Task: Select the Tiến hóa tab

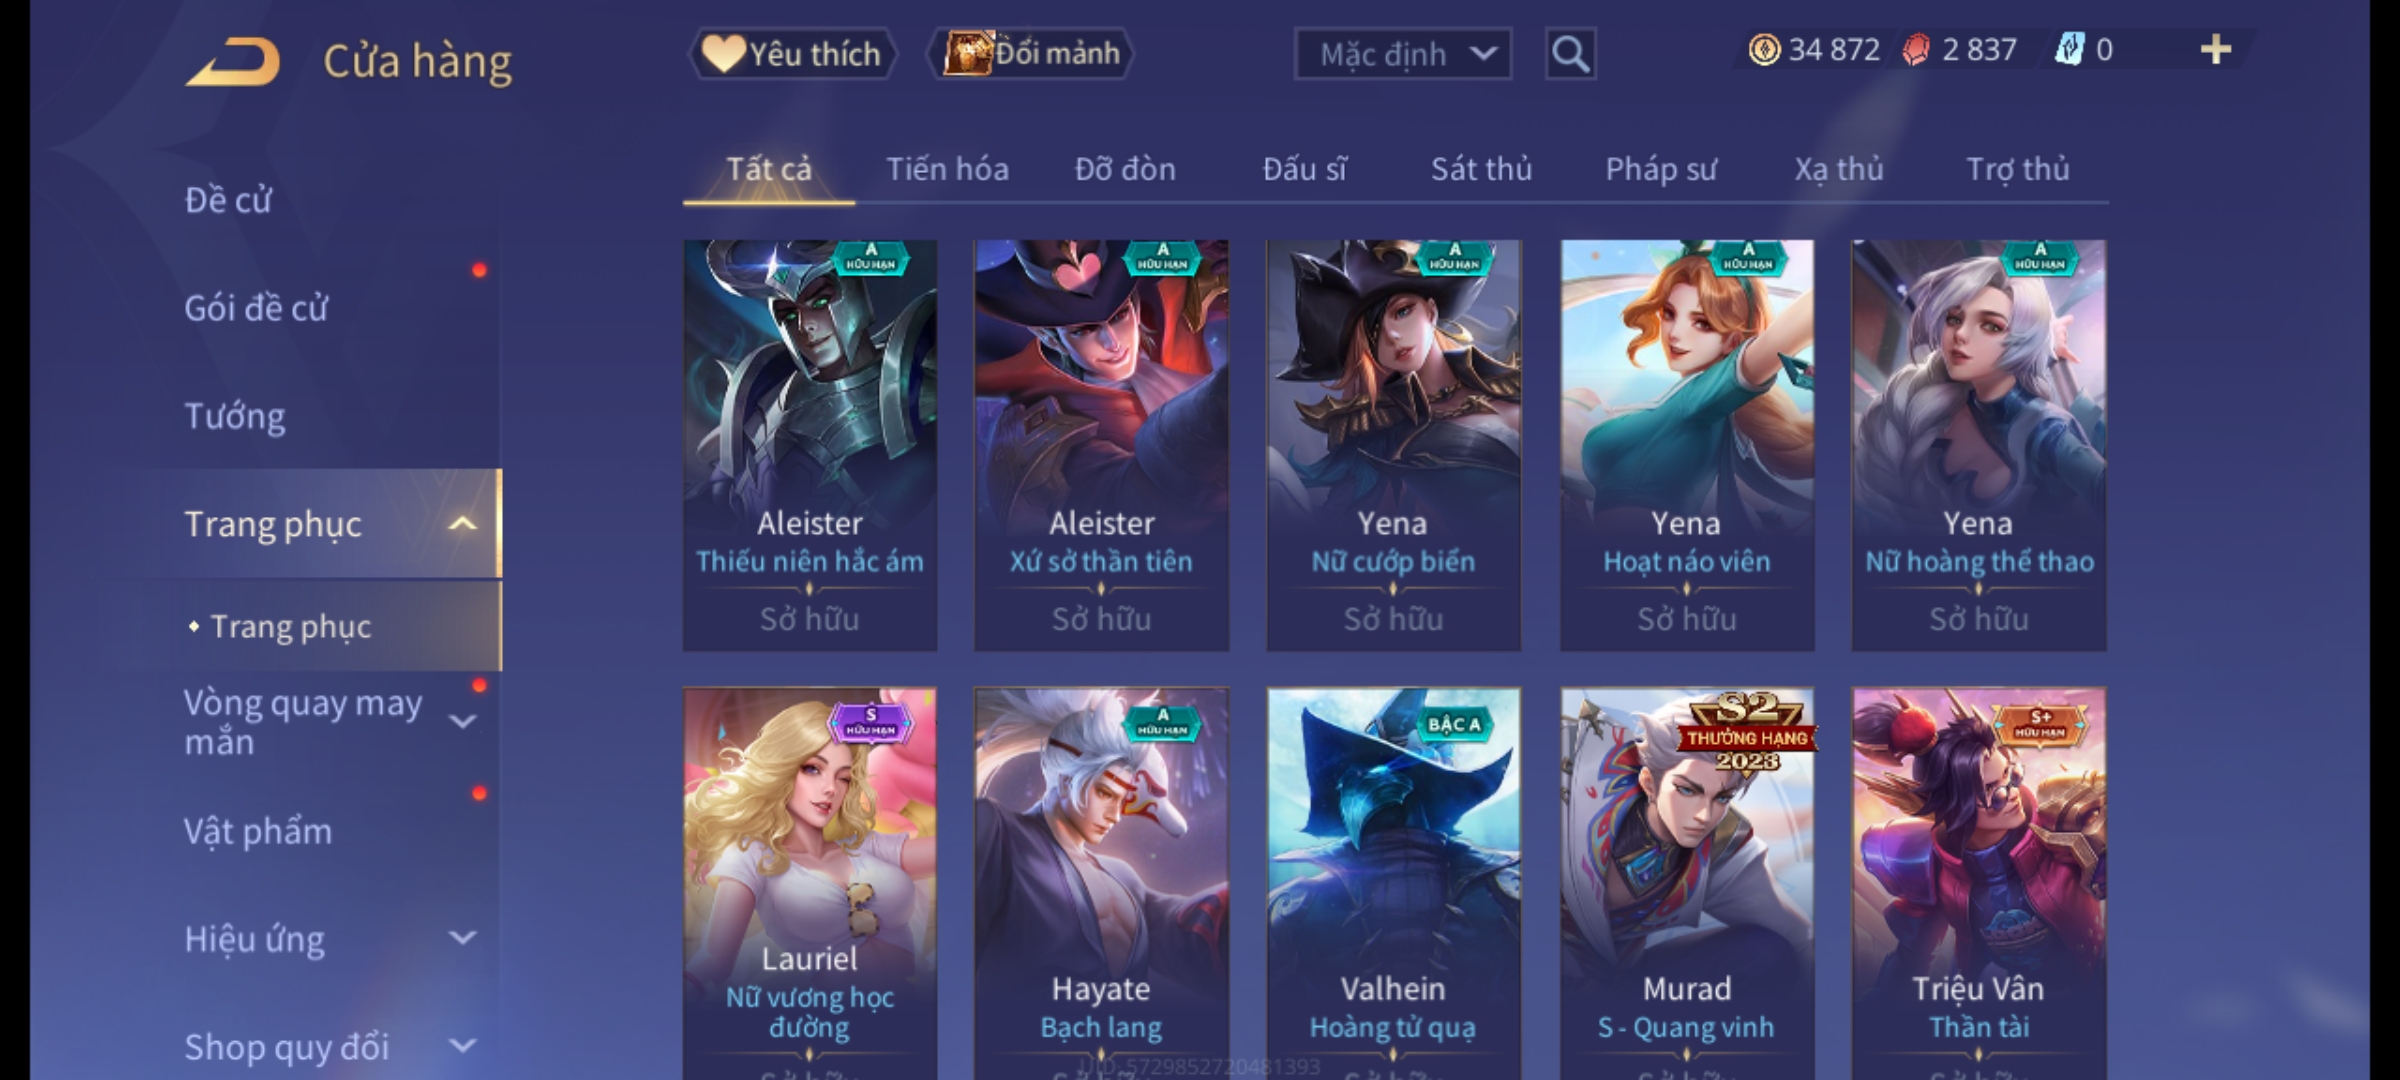Action: click(947, 169)
